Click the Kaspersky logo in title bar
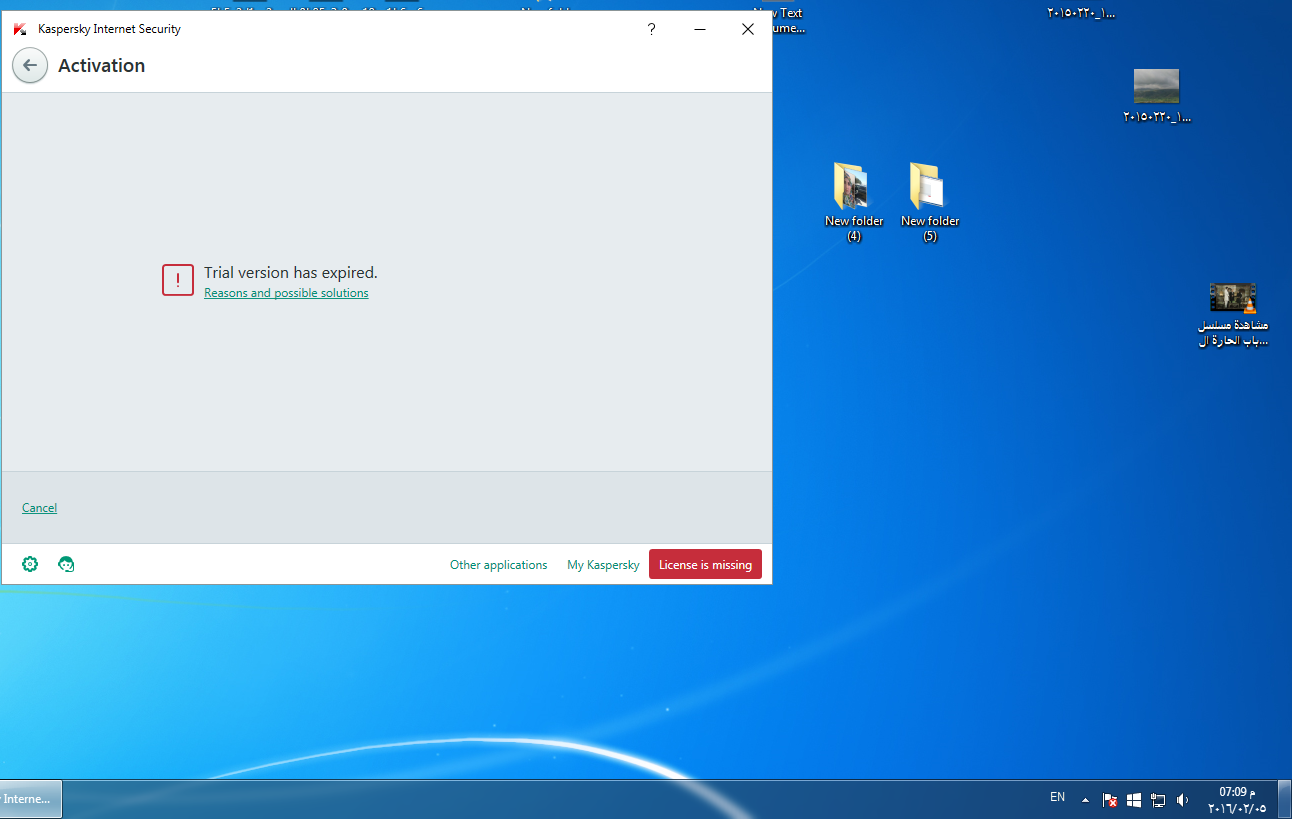1292x819 pixels. (x=19, y=29)
